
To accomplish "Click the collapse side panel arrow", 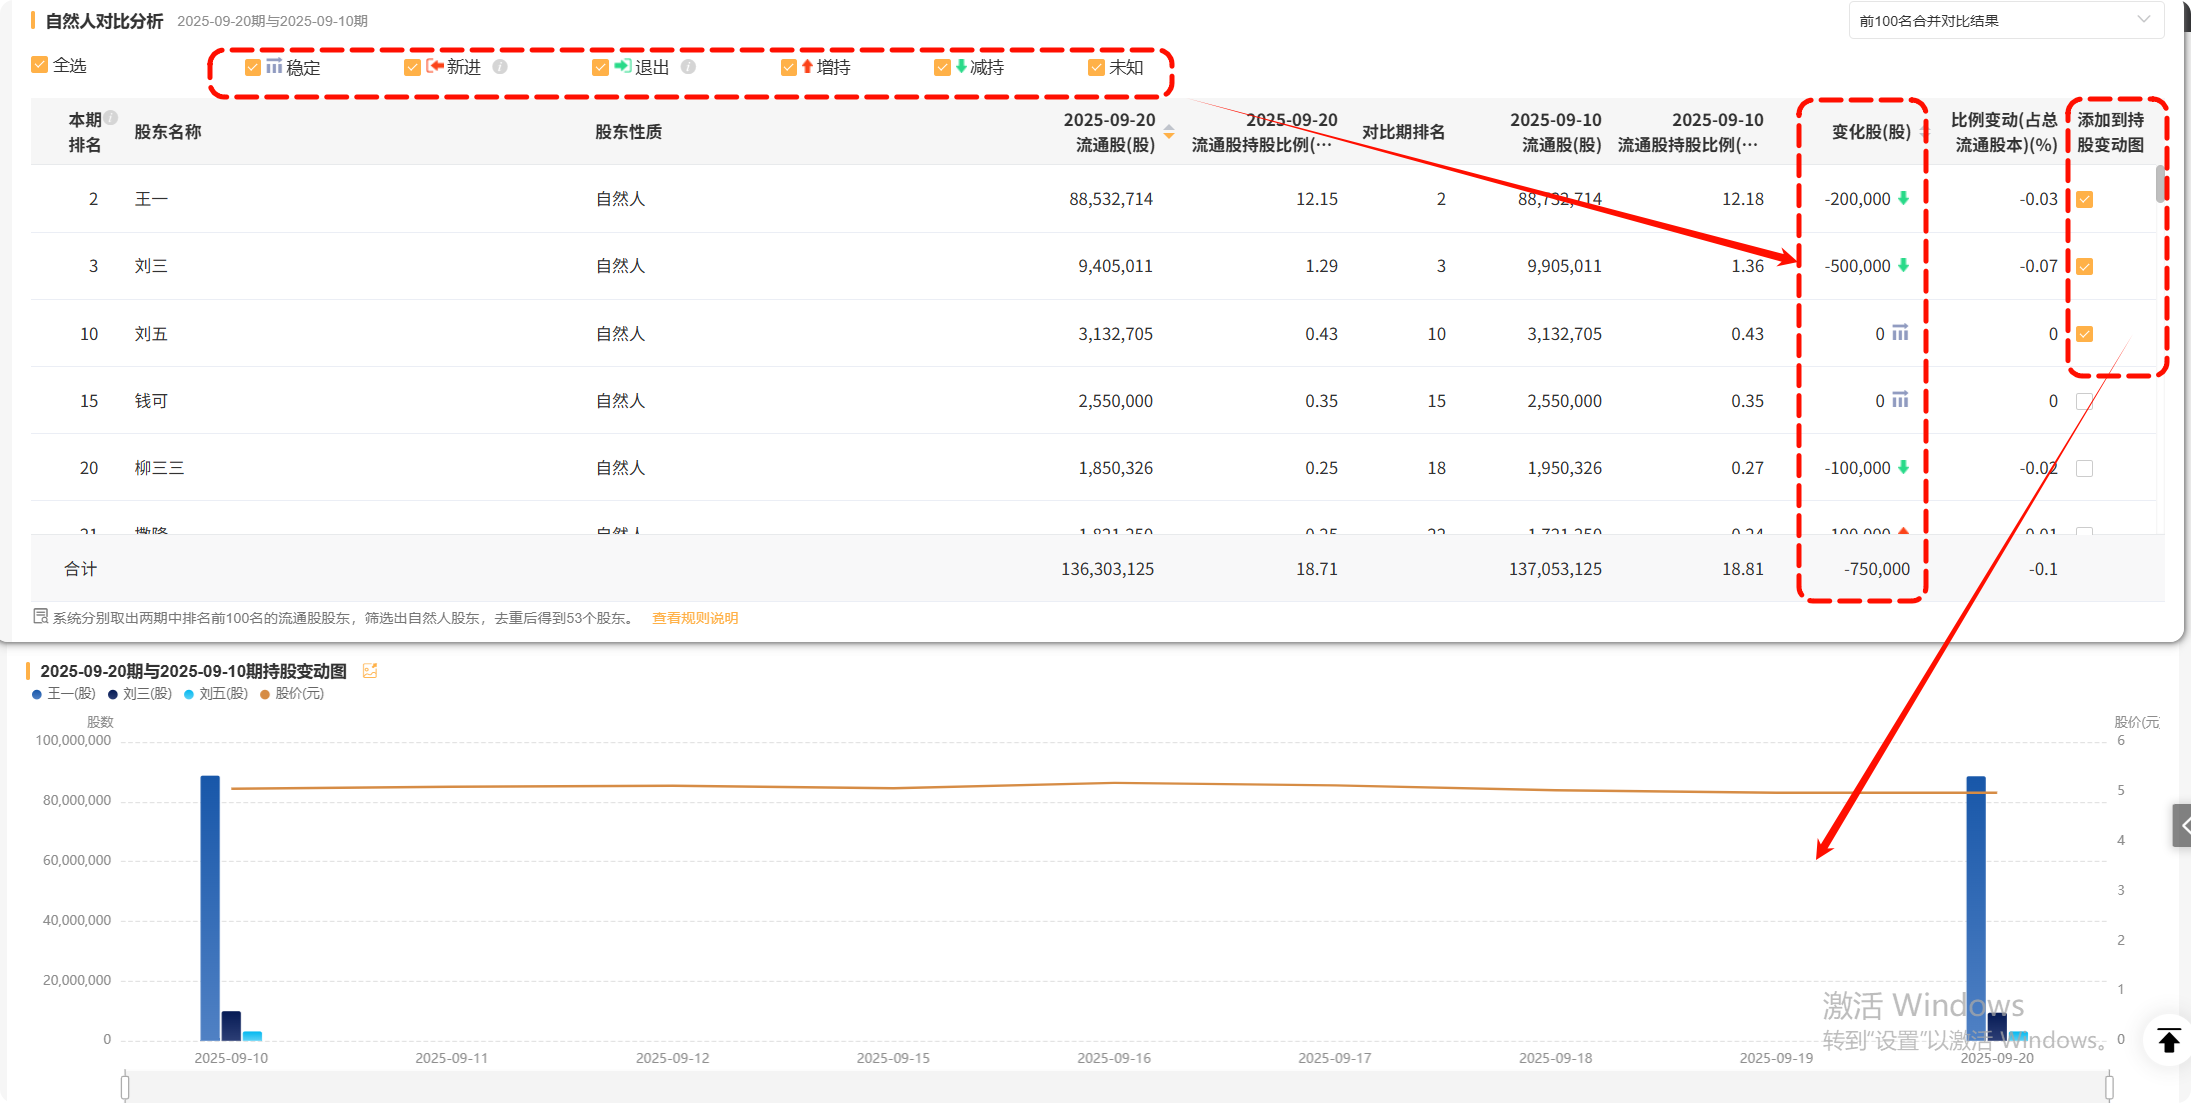I will click(2182, 826).
